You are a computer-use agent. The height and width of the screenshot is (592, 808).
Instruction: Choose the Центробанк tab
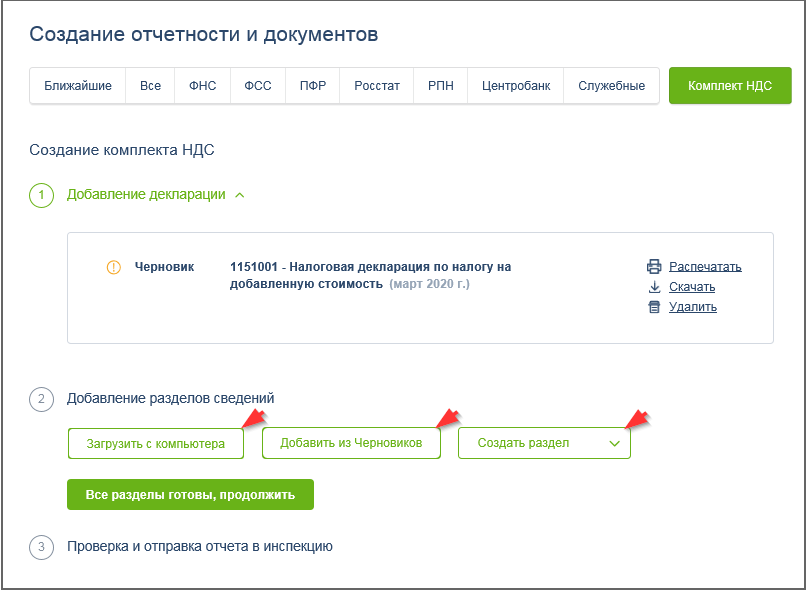(x=516, y=86)
